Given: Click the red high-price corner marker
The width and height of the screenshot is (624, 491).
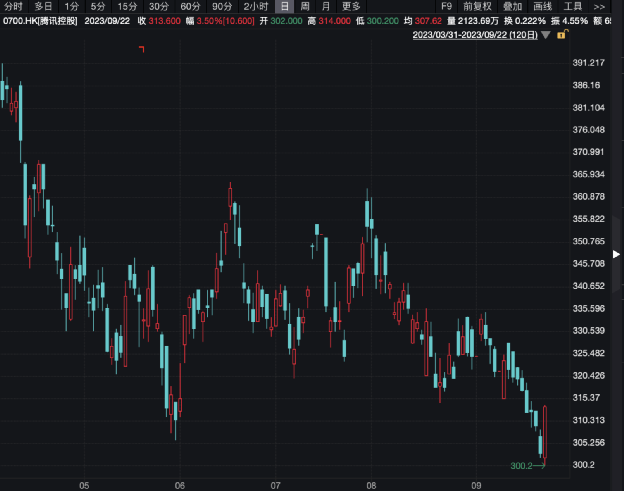Looking at the screenshot, I should pos(142,49).
